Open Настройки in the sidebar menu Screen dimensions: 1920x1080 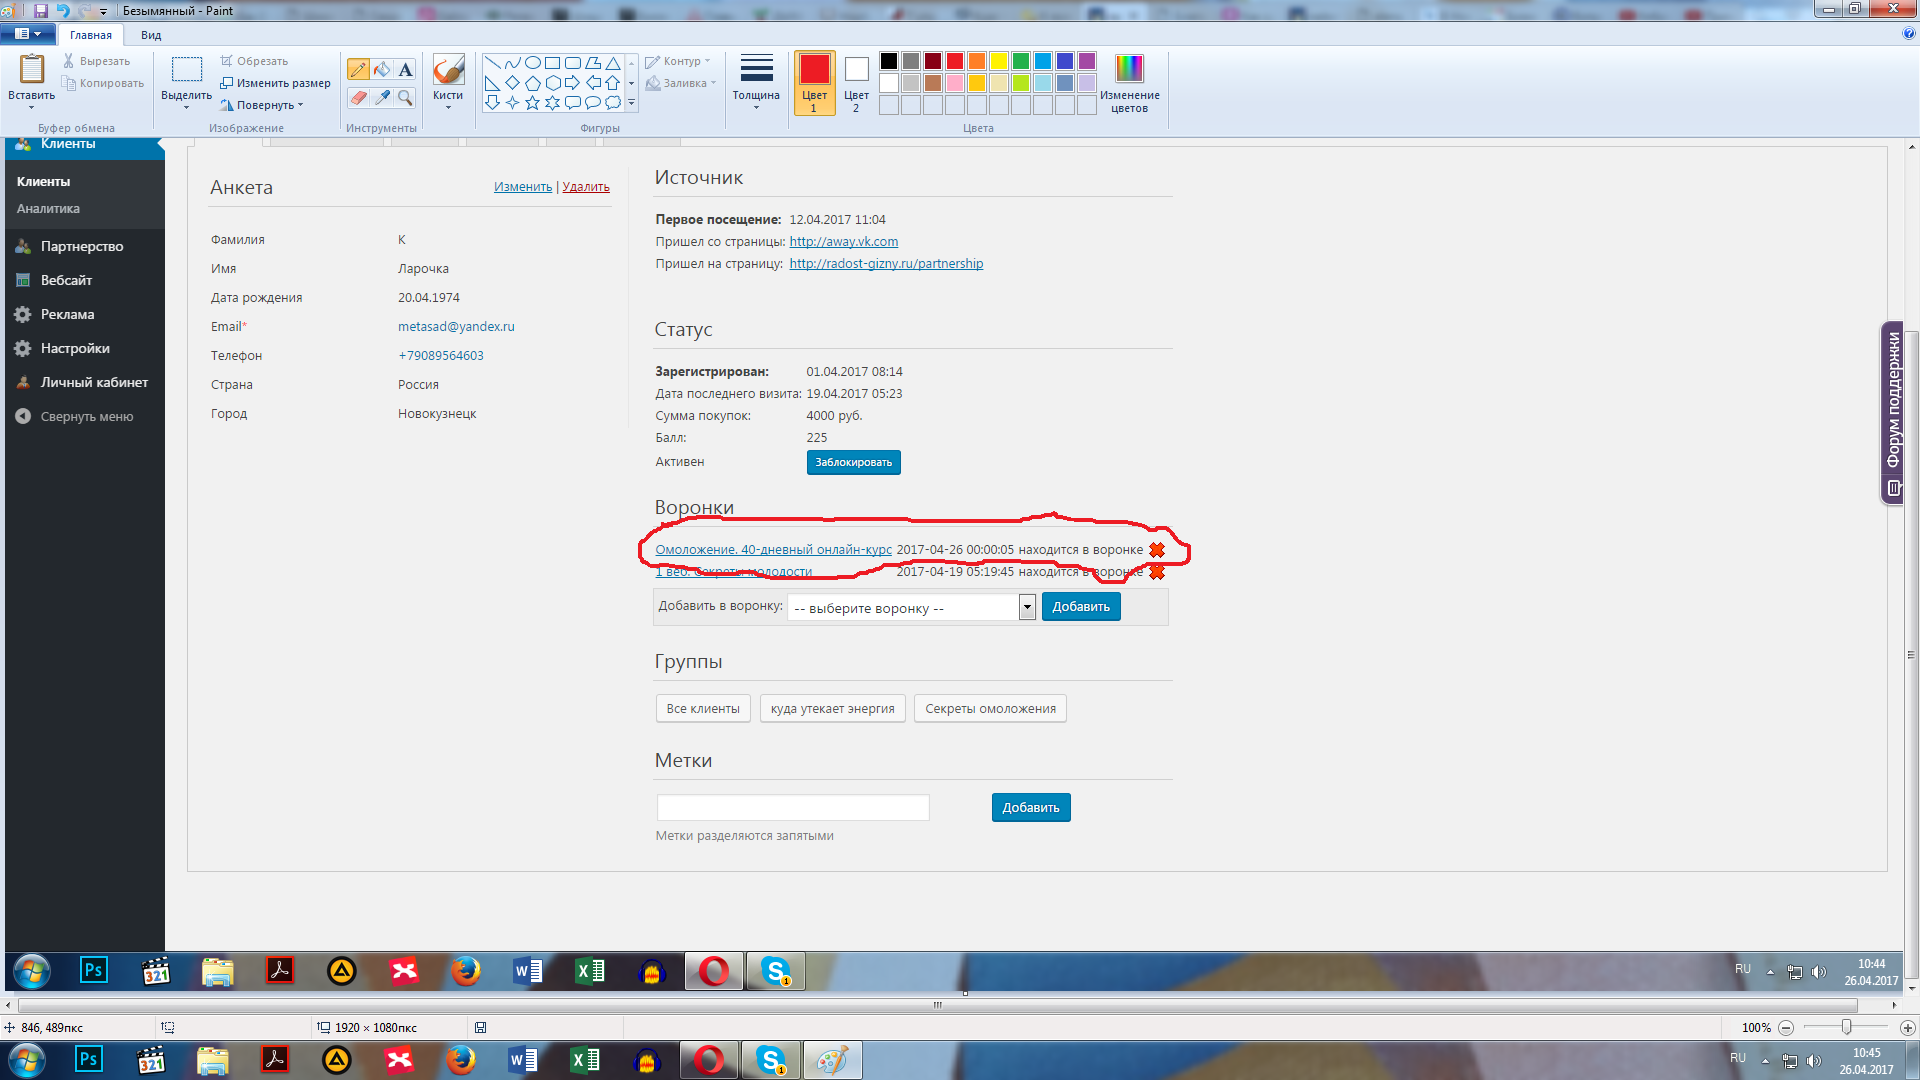(75, 348)
